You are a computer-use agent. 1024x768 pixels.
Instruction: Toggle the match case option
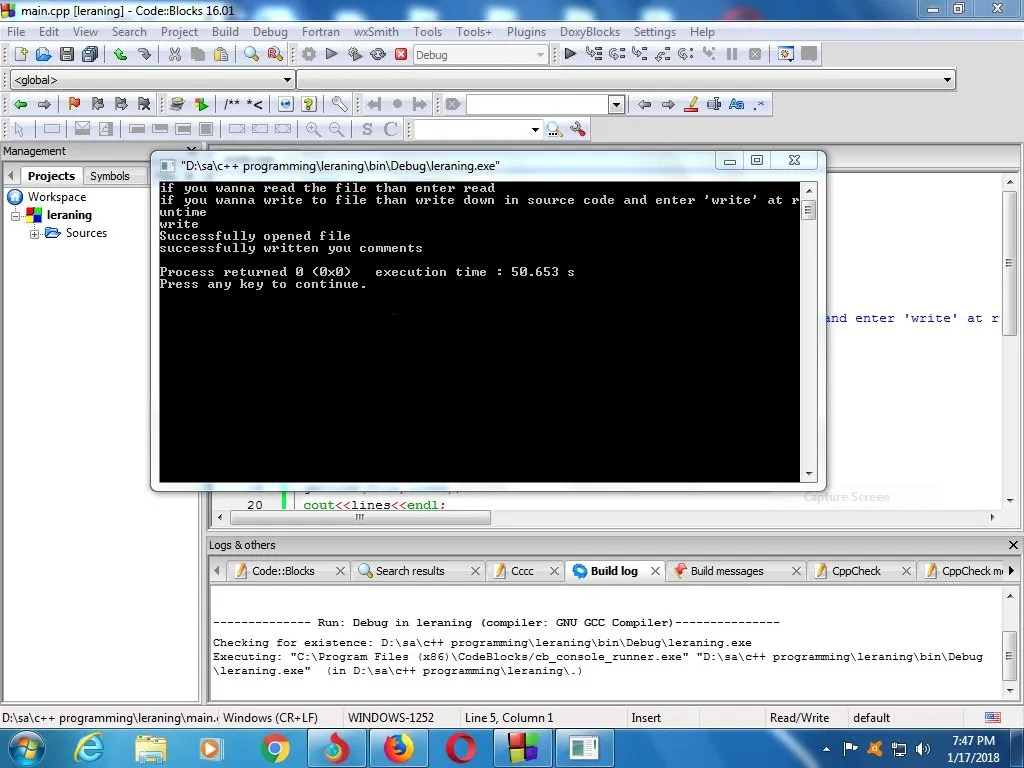click(737, 104)
